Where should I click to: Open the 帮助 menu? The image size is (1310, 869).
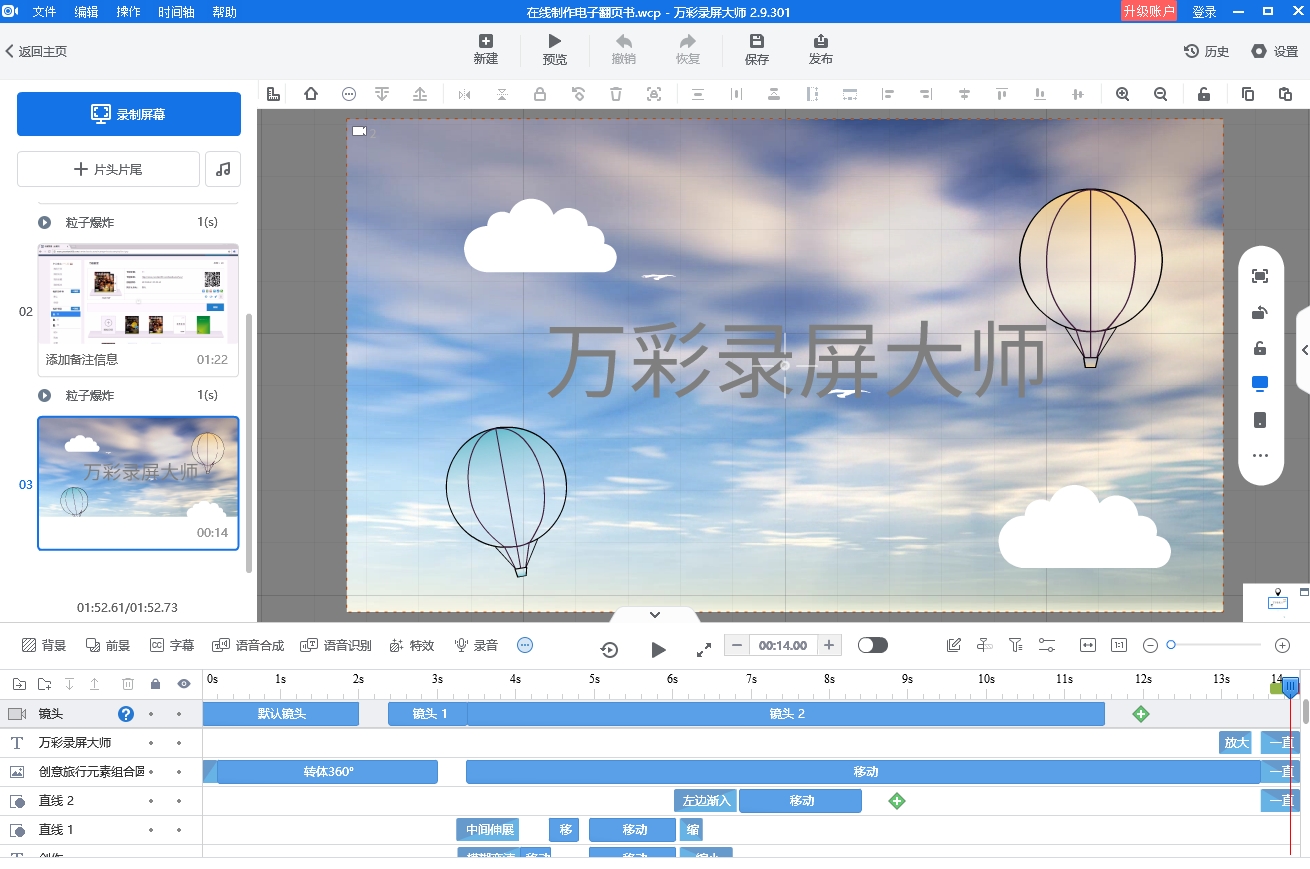click(x=225, y=12)
